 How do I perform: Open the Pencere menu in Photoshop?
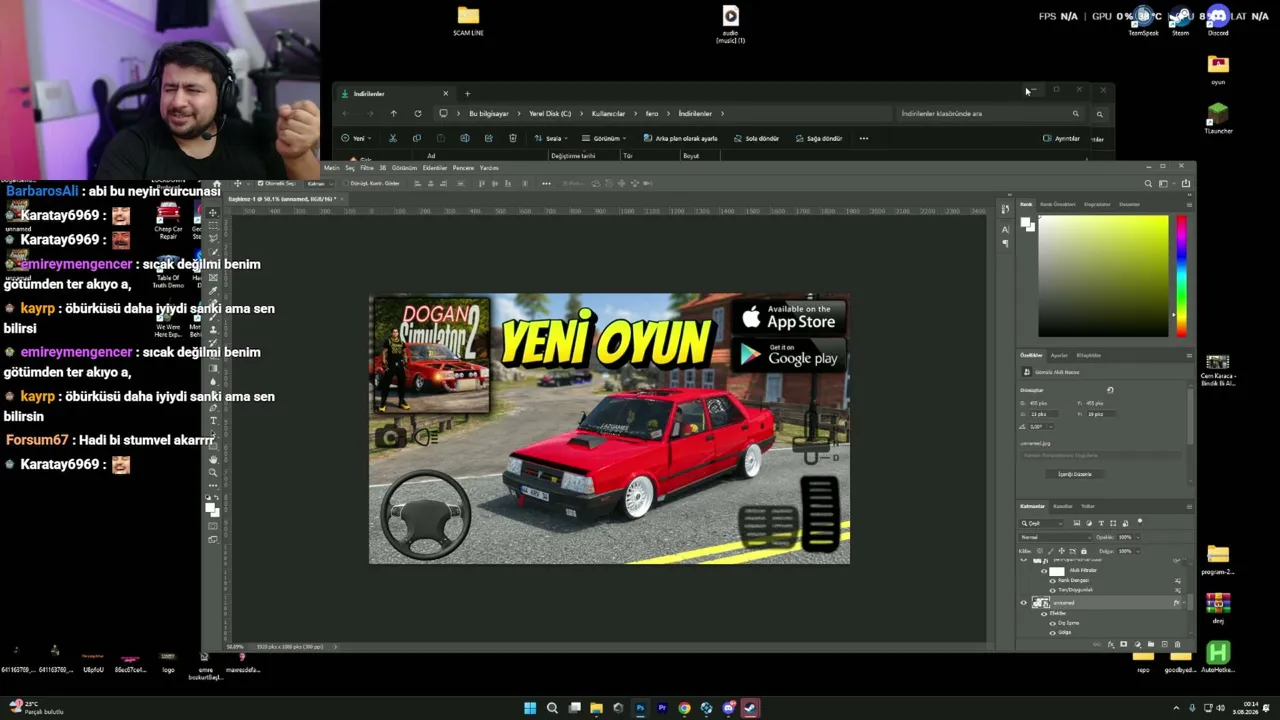click(463, 168)
